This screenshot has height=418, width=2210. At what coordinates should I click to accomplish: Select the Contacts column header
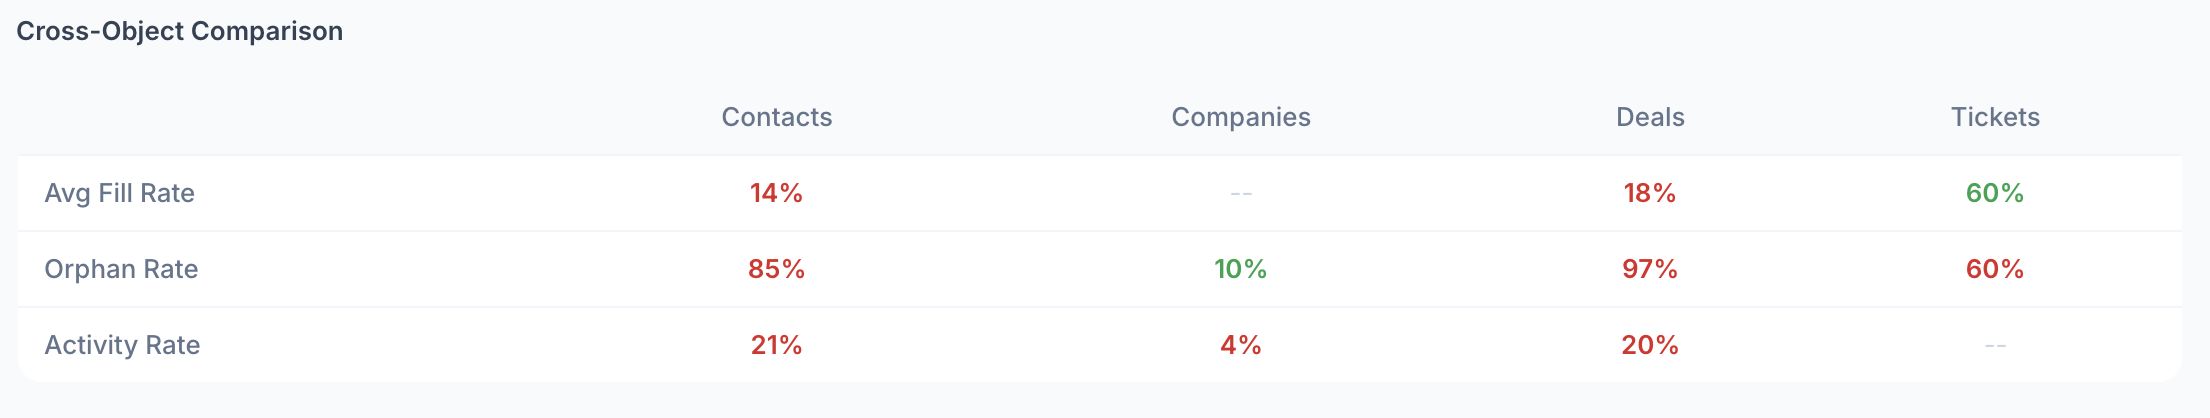coord(777,117)
